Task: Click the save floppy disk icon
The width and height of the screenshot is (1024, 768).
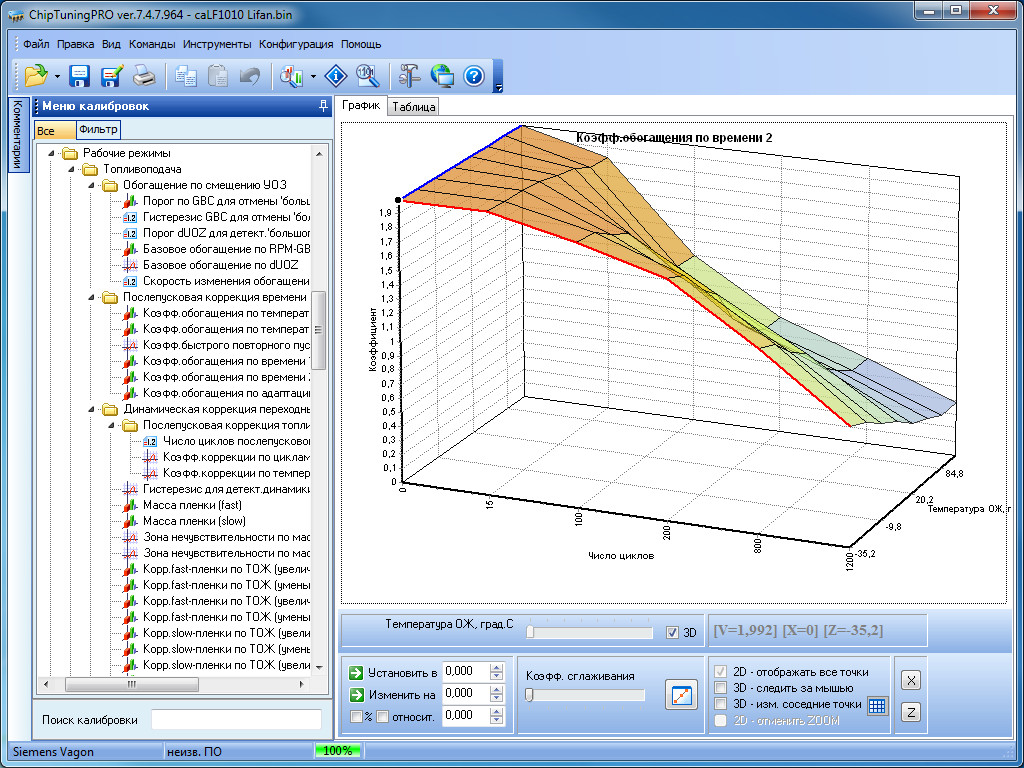Action: pos(80,75)
